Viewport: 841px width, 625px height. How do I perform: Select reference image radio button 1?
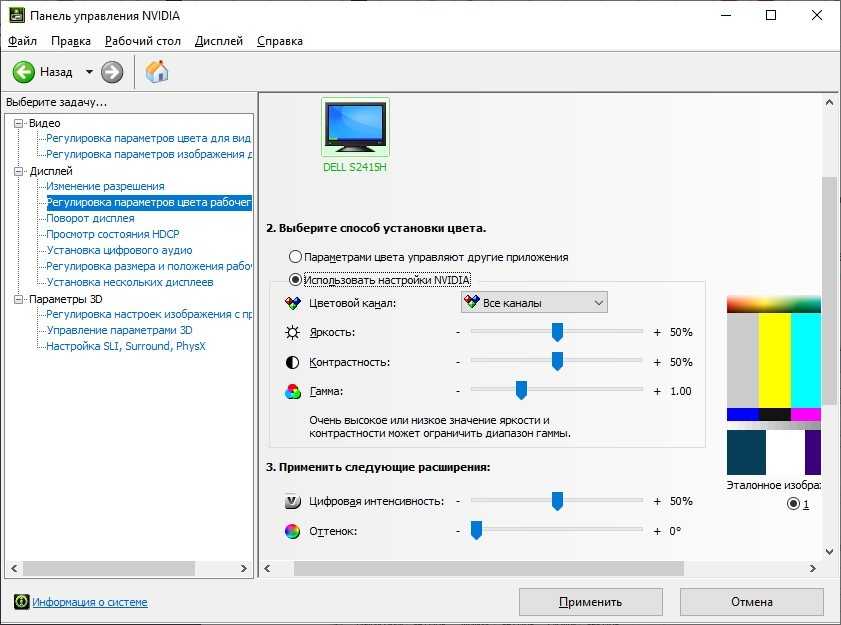[x=793, y=504]
